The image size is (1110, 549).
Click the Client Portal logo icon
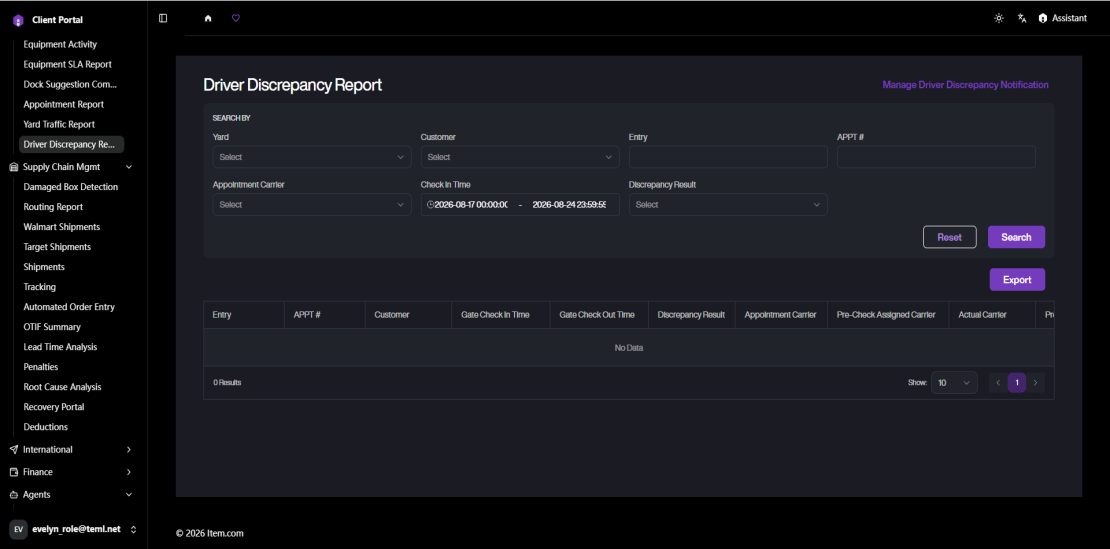[18, 20]
